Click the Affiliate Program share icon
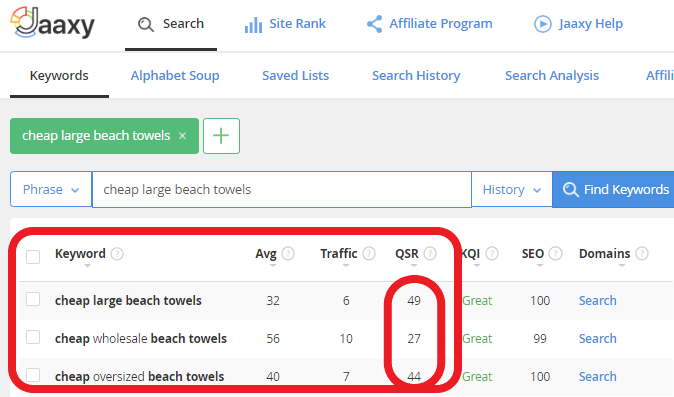674x397 pixels. (x=374, y=24)
